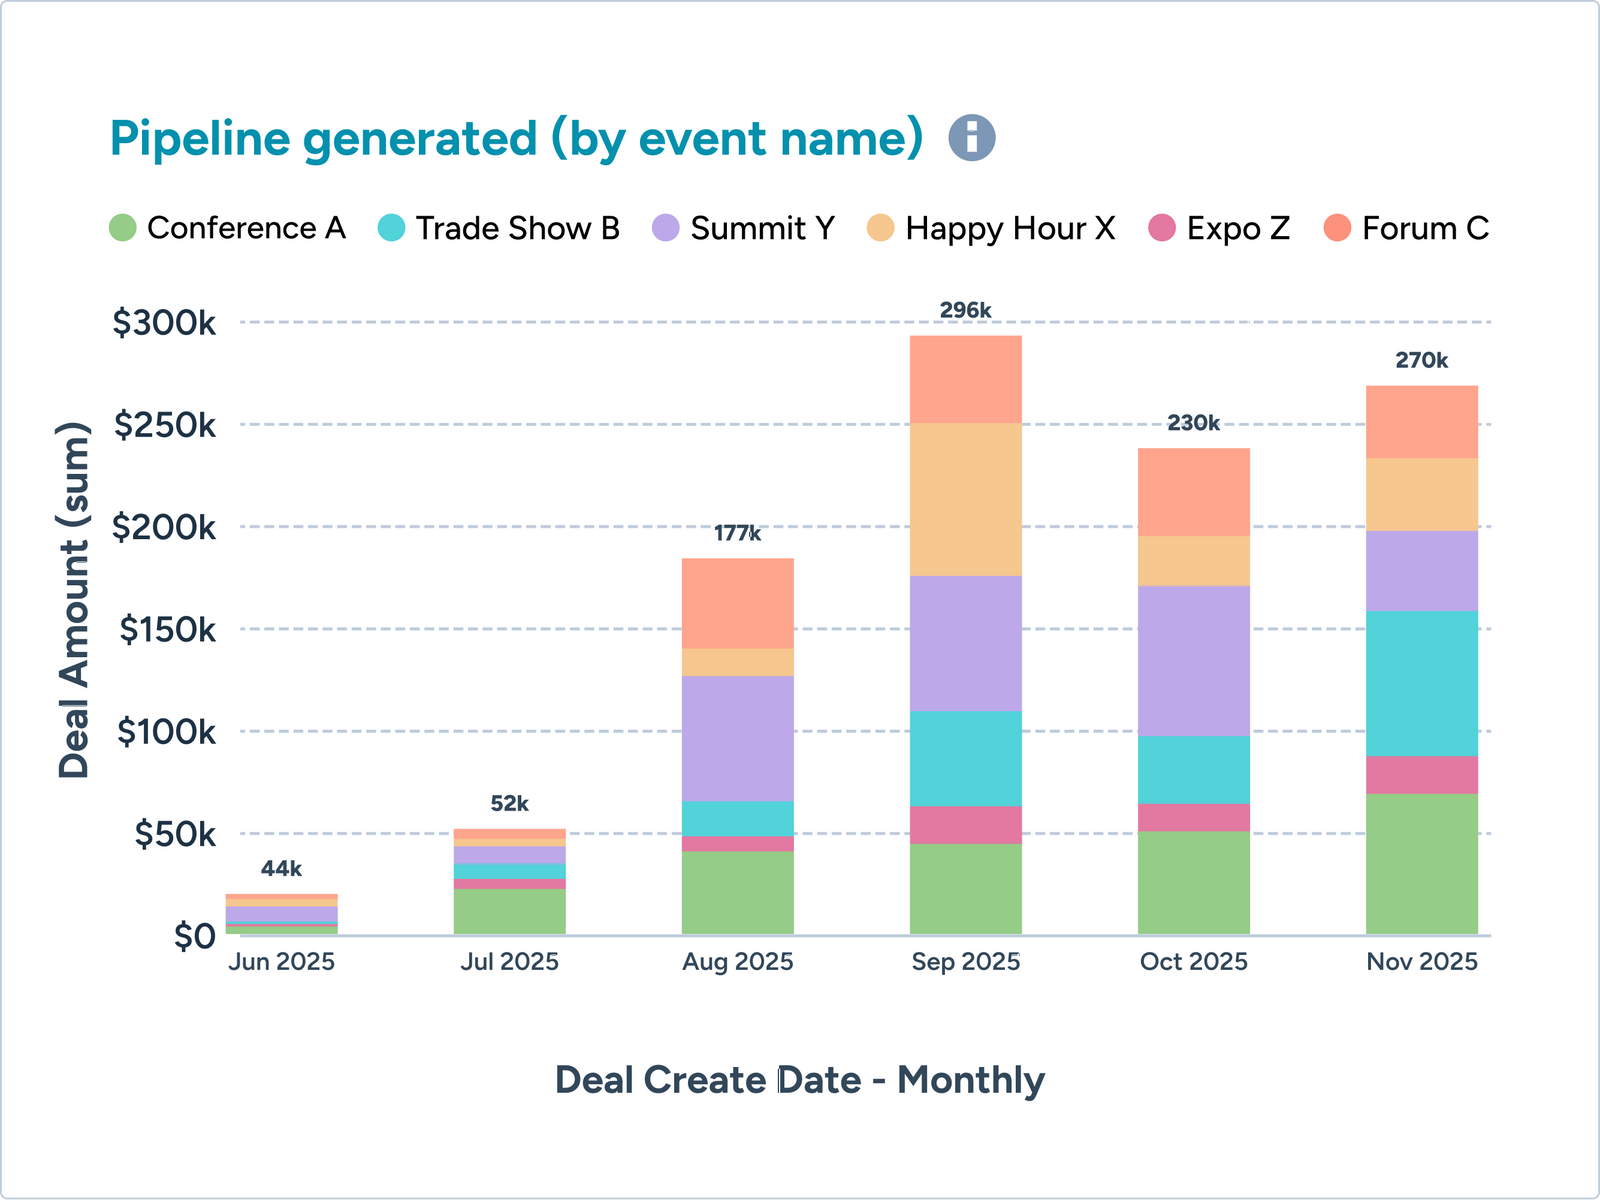The width and height of the screenshot is (1600, 1200).
Task: Click the Jul 2025 Conference A segment
Action: [x=510, y=911]
